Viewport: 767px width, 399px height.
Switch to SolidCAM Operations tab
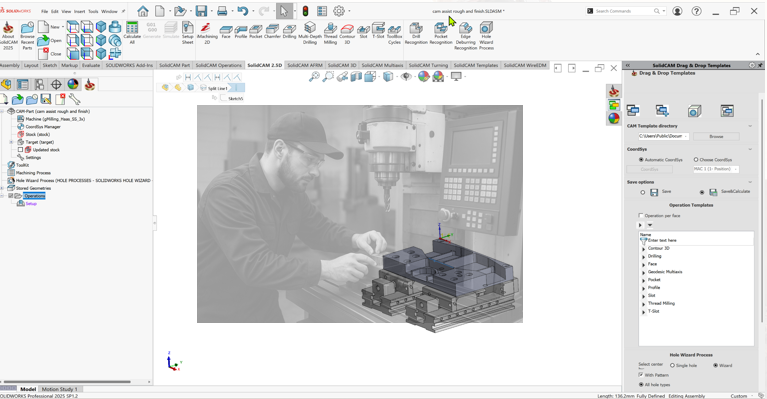(x=219, y=65)
